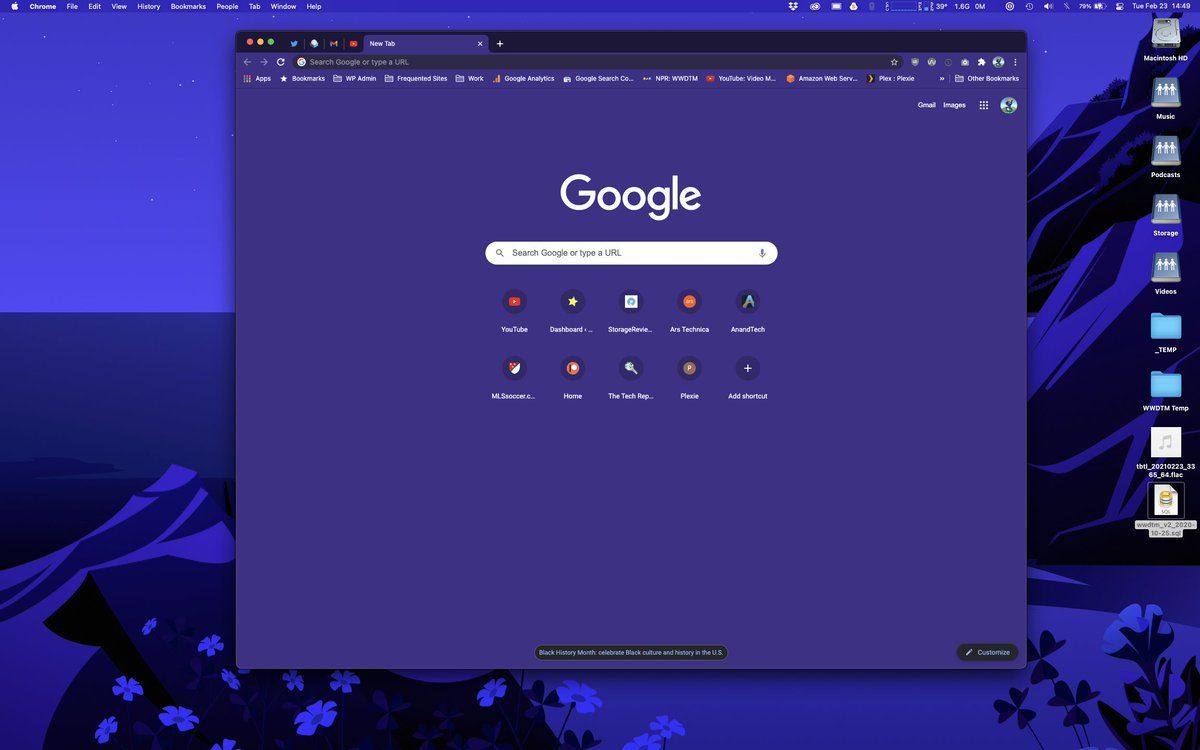Open Chrome's three-dot menu
Image resolution: width=1200 pixels, height=750 pixels.
coord(1015,62)
